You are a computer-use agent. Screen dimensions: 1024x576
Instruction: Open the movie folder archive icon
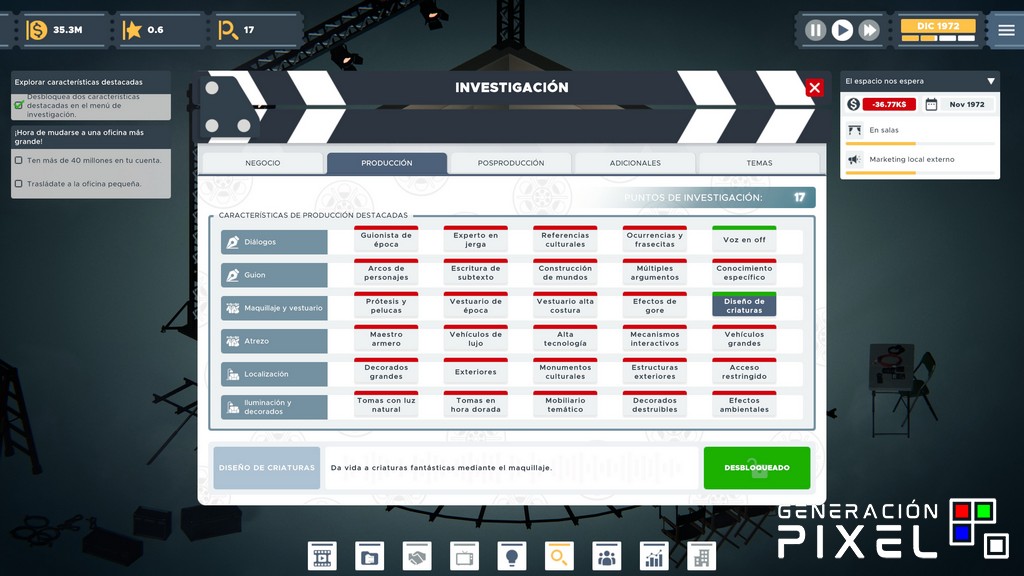pos(369,555)
